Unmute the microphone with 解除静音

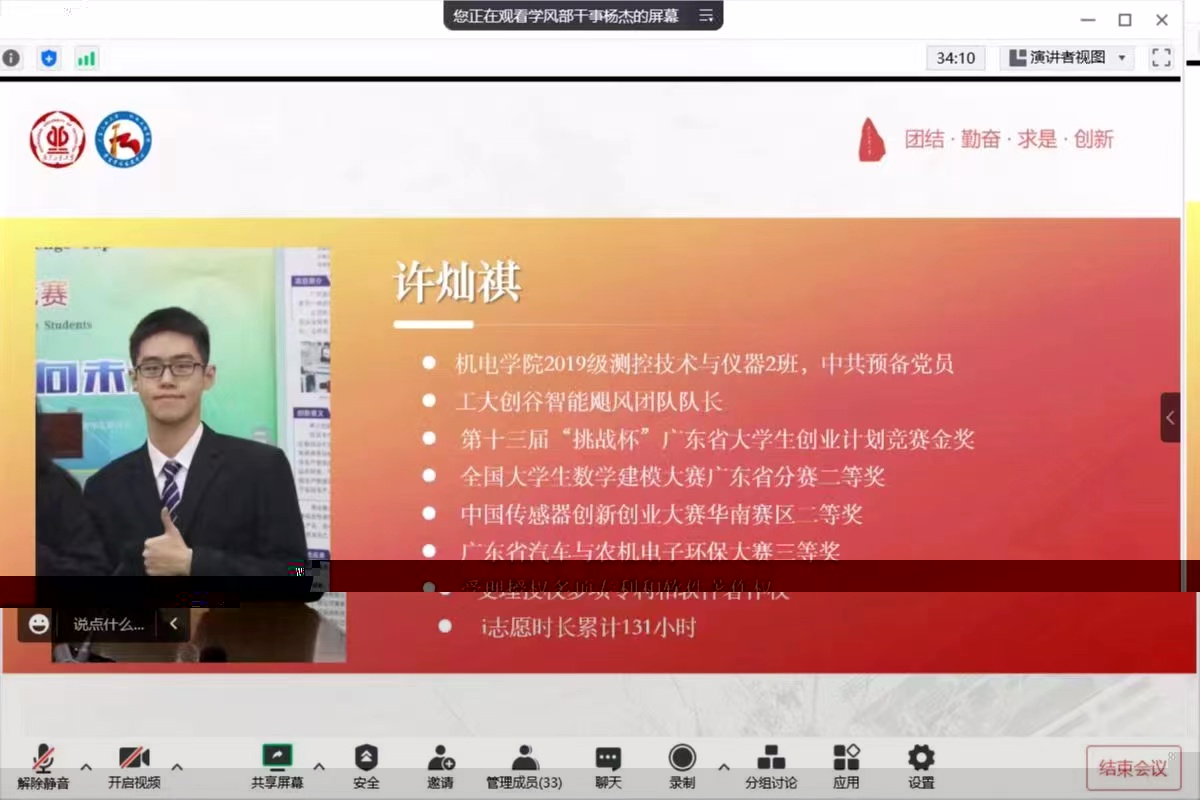[x=43, y=767]
